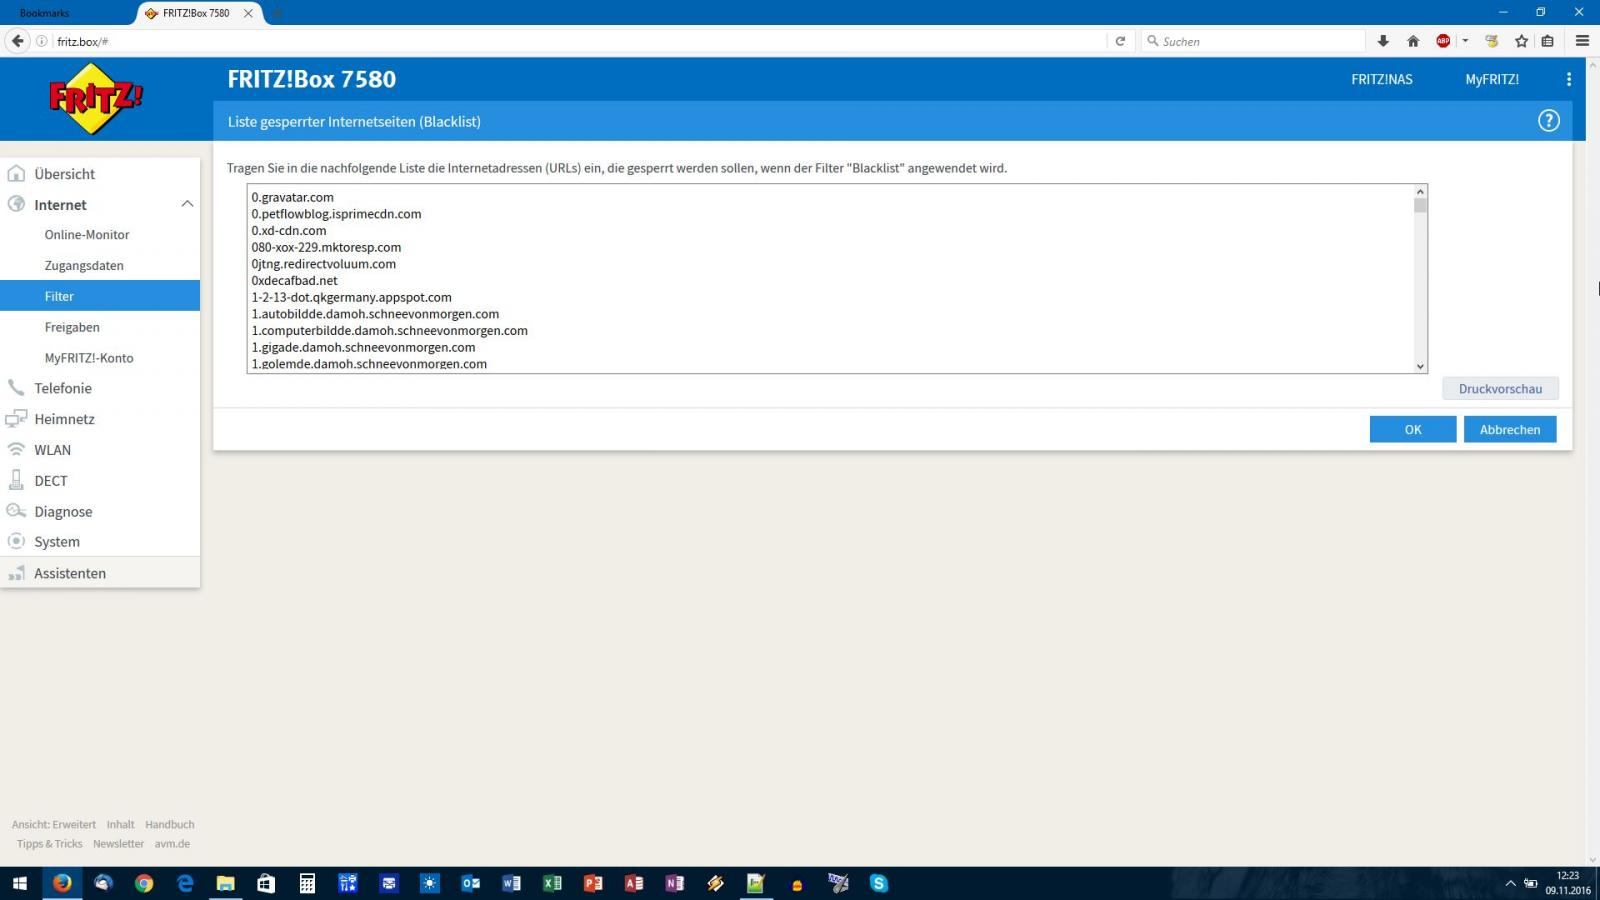The width and height of the screenshot is (1600, 900).
Task: Open Outlook from the taskbar
Action: [x=470, y=883]
